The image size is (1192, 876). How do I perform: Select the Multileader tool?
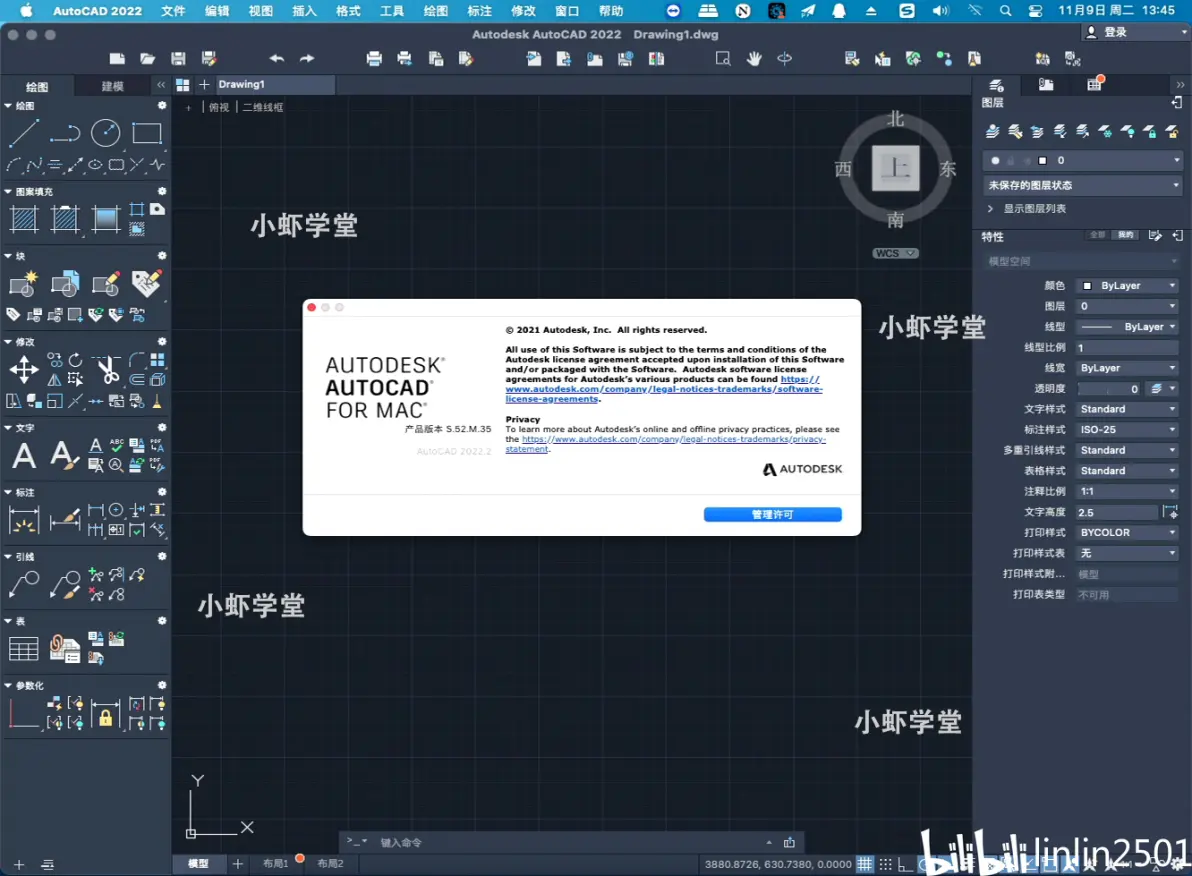24,586
